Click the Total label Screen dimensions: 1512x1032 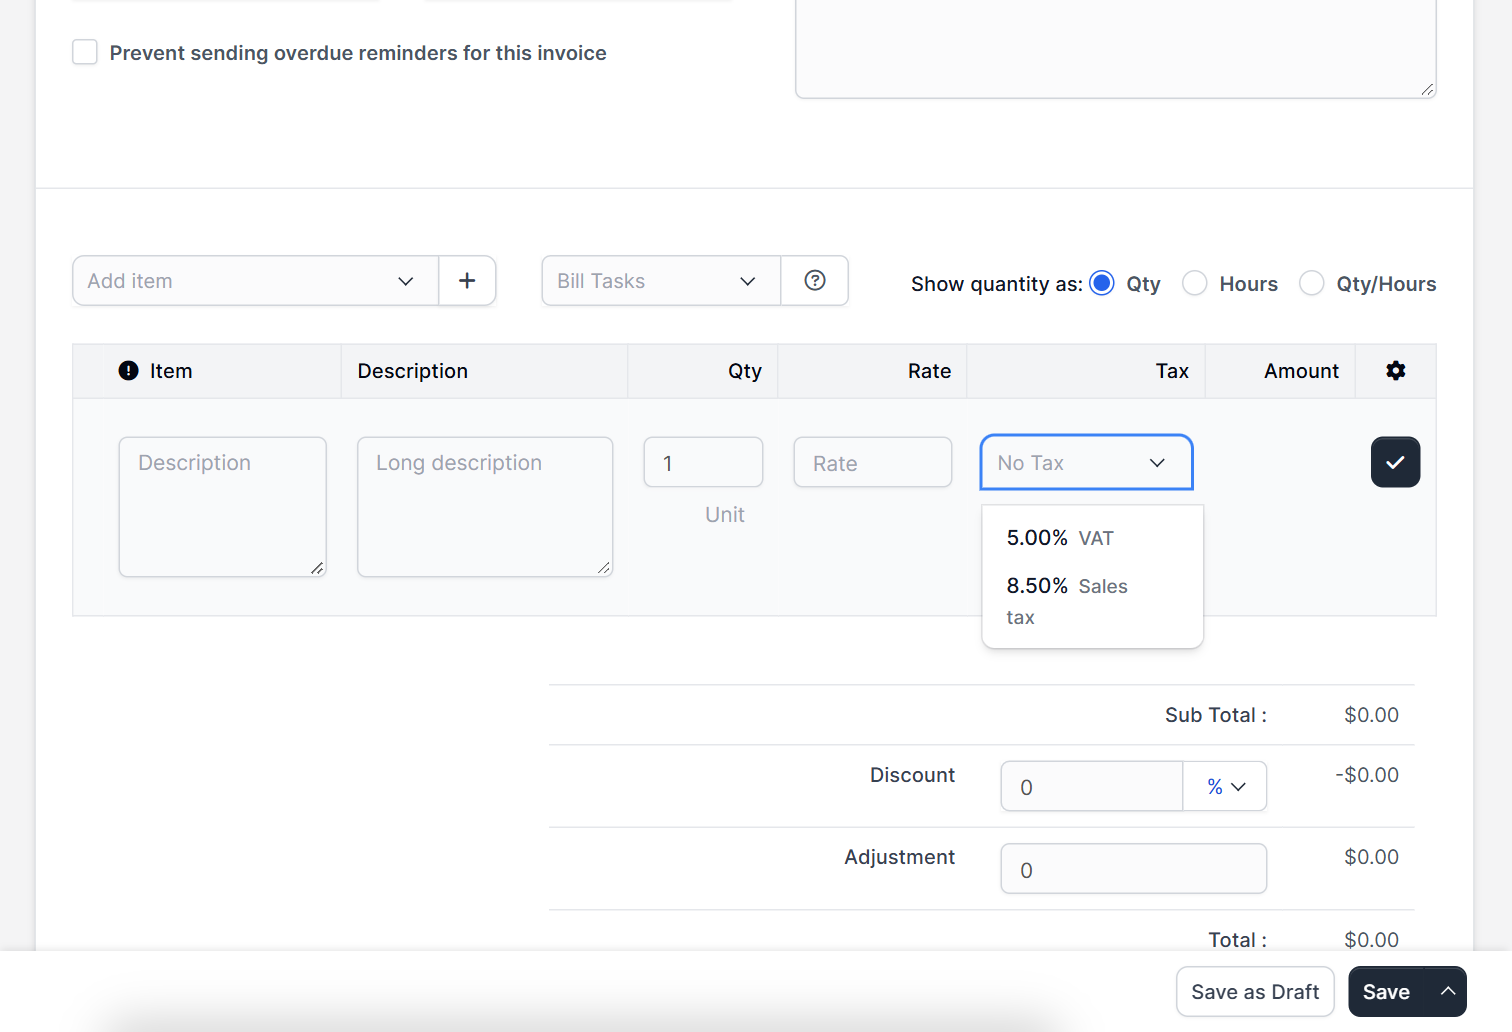tap(1237, 939)
